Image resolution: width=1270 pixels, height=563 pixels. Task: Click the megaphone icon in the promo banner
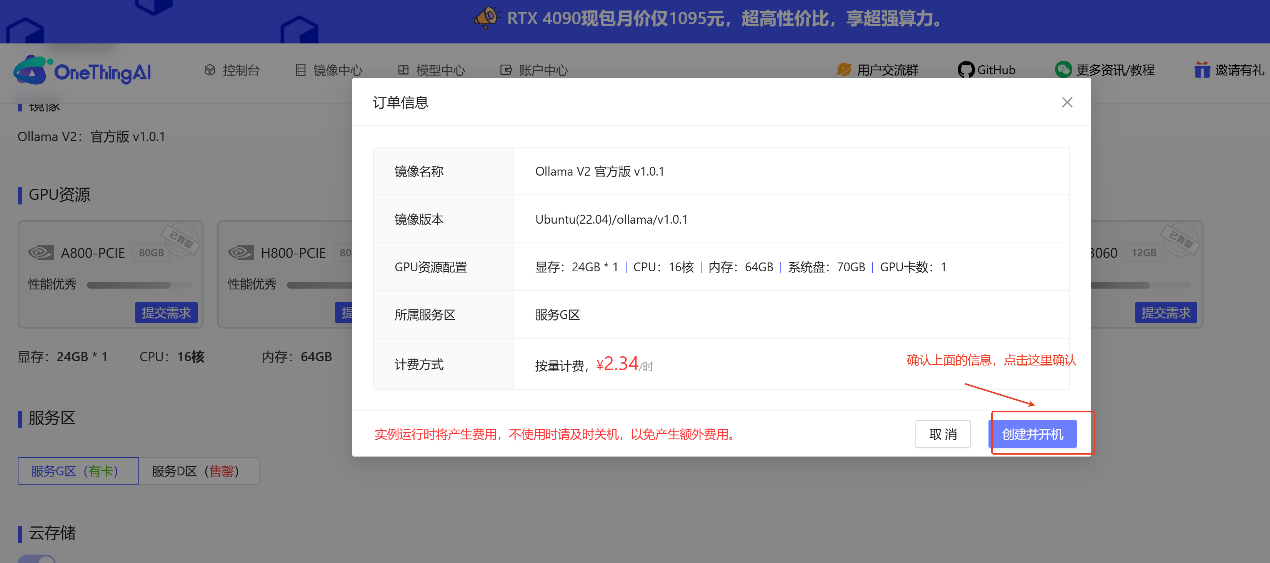(486, 18)
